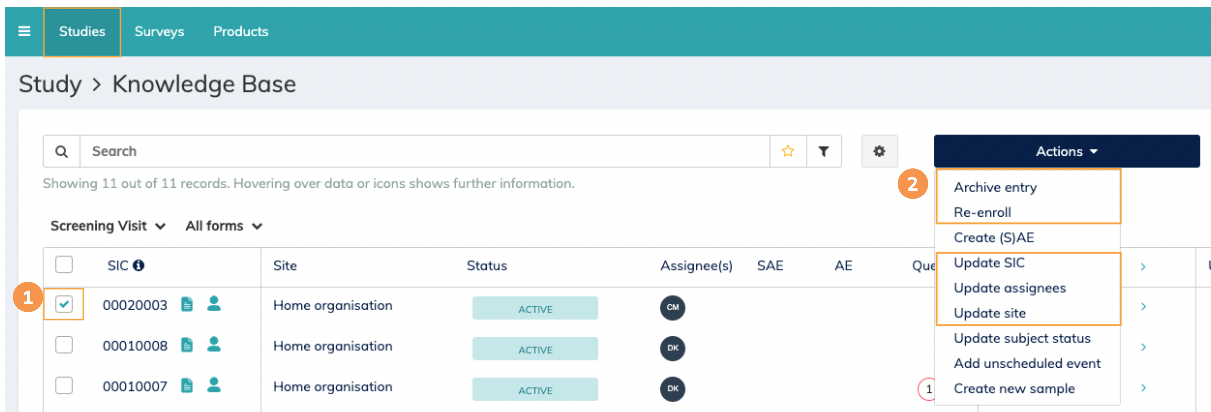Screen dimensions: 1211x412
Task: Switch to the Surveys tab
Action: tap(159, 31)
